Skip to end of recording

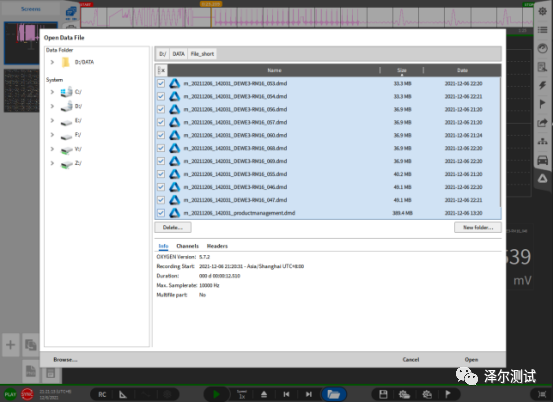click(309, 394)
